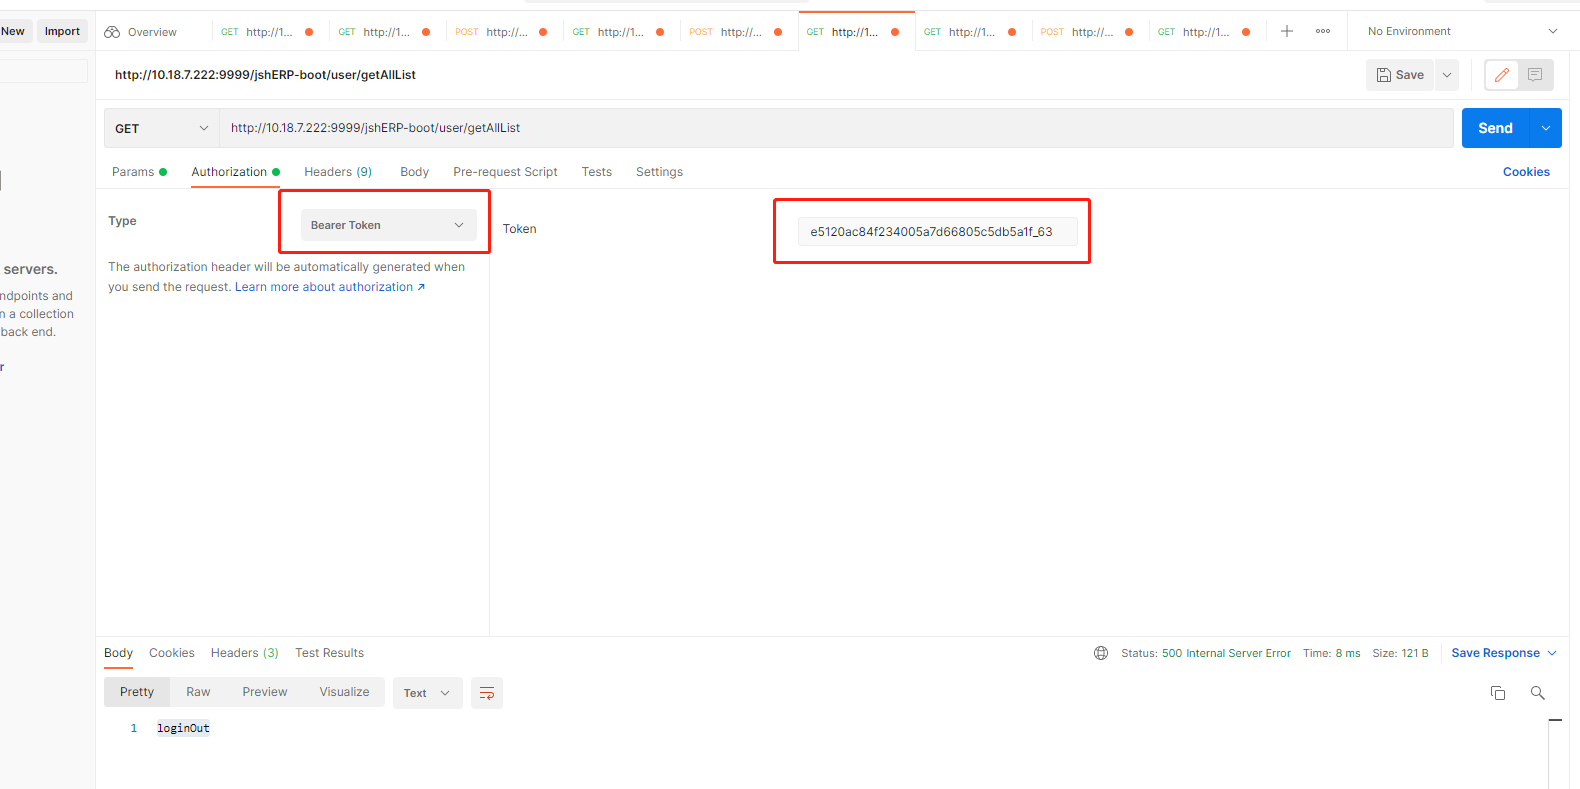Click the Import button
This screenshot has height=789, width=1580.
[x=62, y=31]
